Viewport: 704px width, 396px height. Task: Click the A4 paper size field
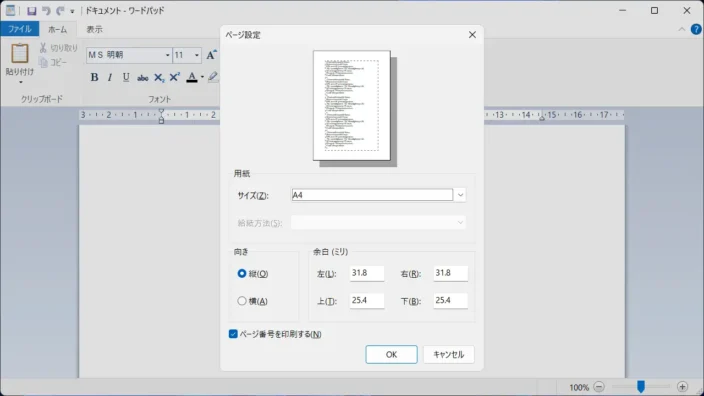372,195
